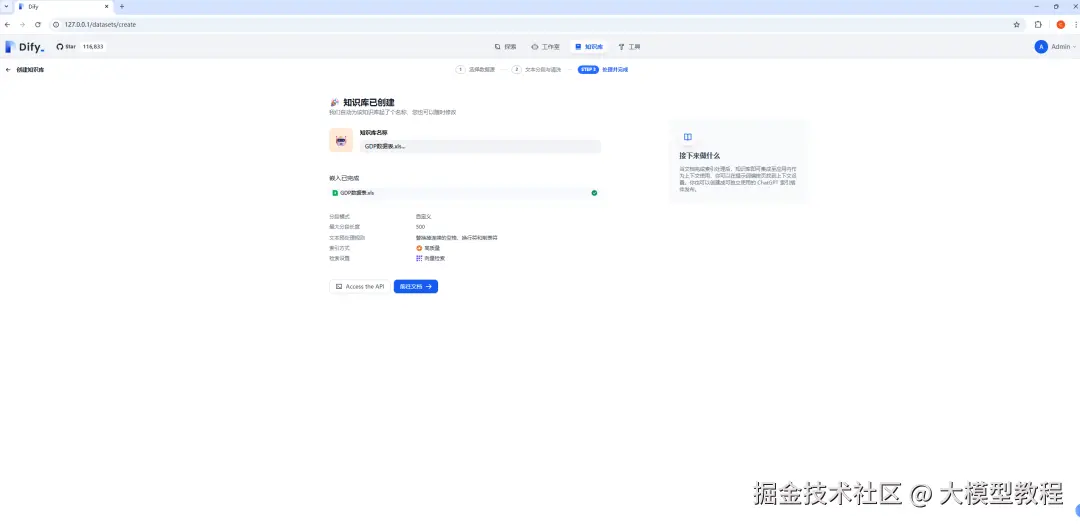The image size is (1080, 524).
Task: Click step 1 选择数据源 indicator
Action: 475,70
